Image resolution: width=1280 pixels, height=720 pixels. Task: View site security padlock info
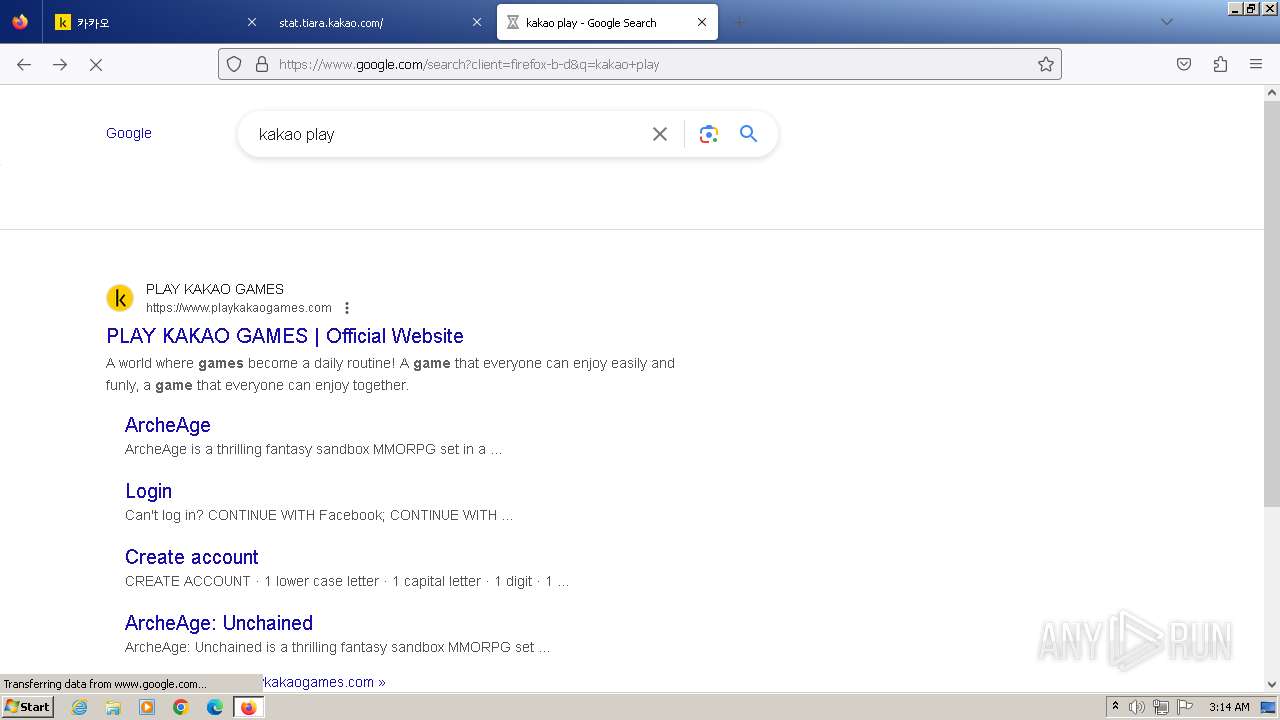click(x=262, y=64)
